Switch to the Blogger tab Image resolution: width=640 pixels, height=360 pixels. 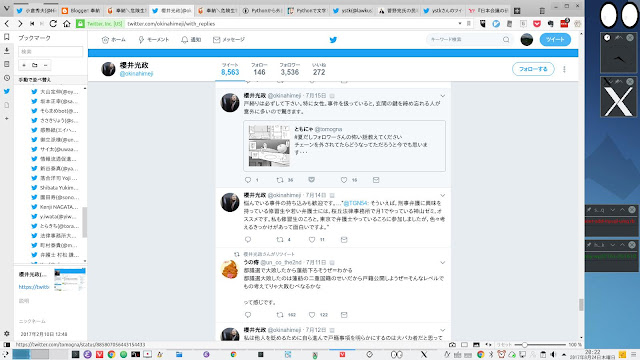tap(82, 11)
